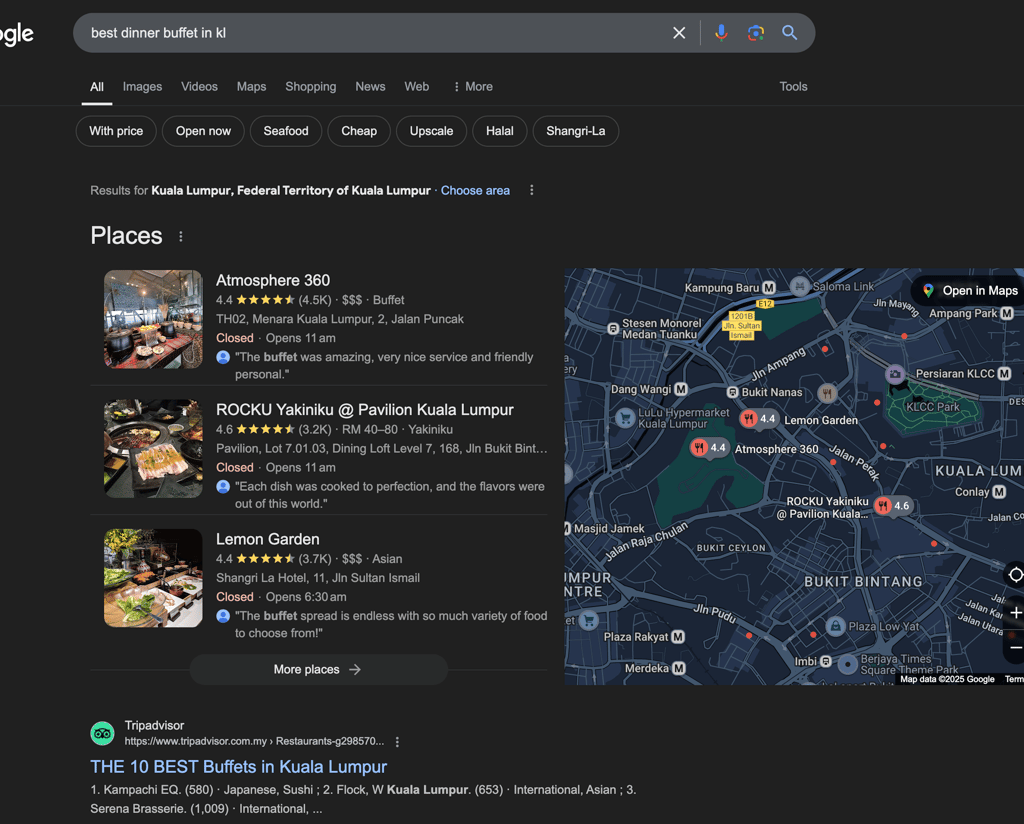Expand the More search categories menu
Viewport: 1024px width, 824px height.
(473, 87)
